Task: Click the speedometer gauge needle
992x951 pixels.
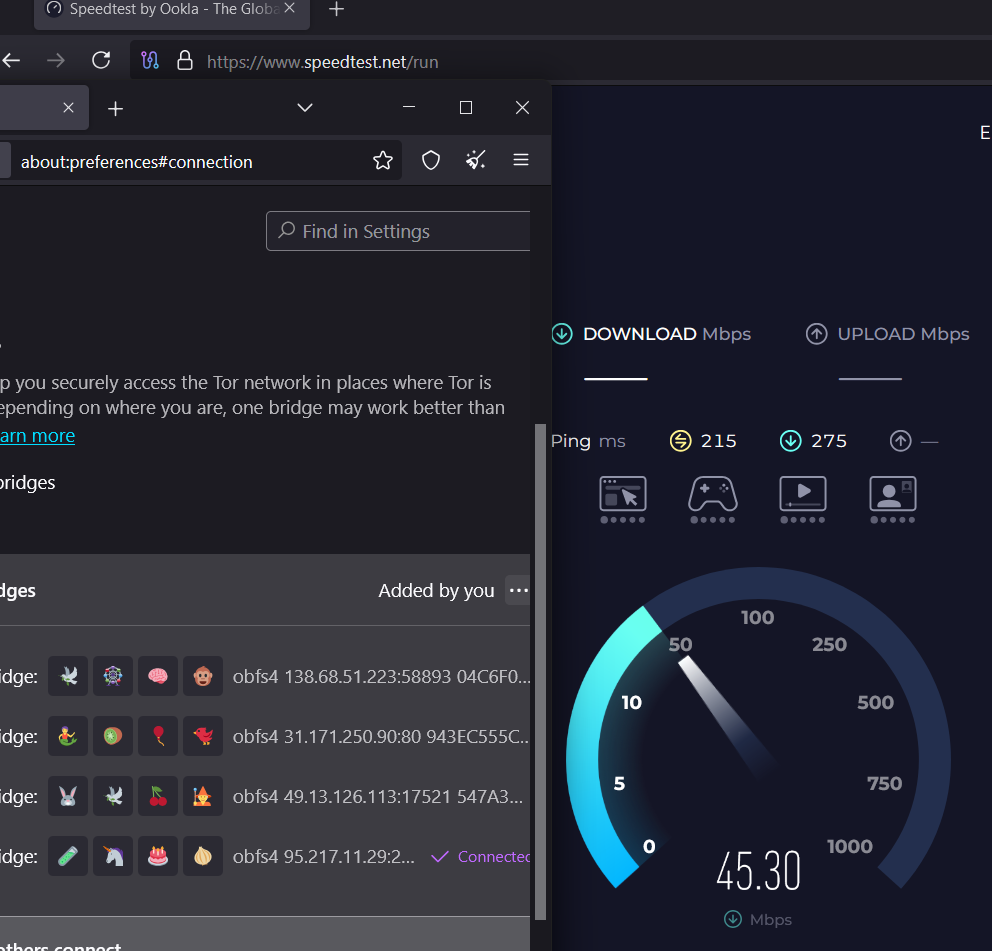Action: coord(724,712)
